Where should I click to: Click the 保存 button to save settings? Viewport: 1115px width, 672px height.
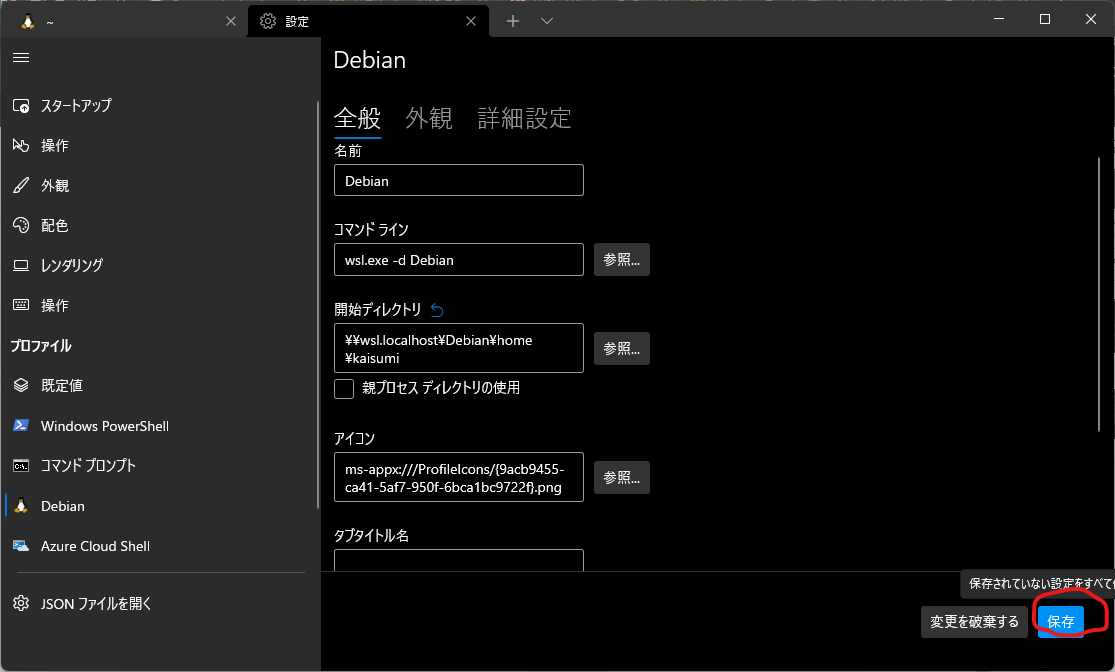pyautogui.click(x=1059, y=621)
